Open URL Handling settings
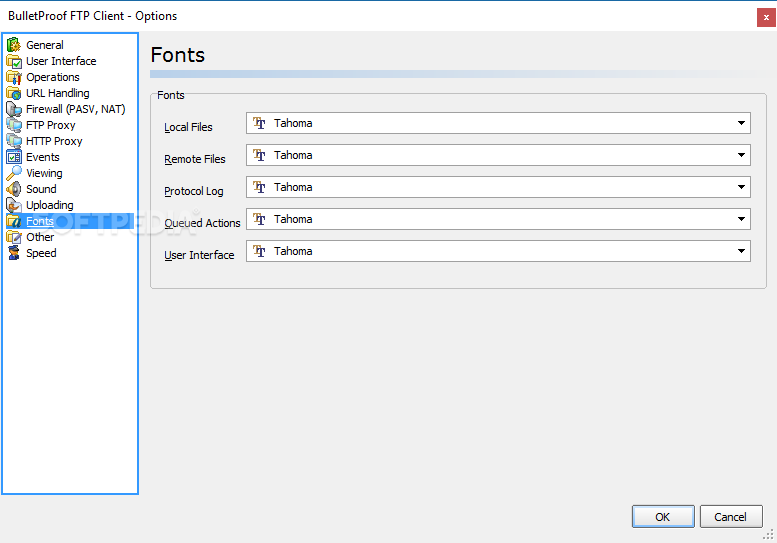This screenshot has height=543, width=777. pyautogui.click(x=57, y=93)
